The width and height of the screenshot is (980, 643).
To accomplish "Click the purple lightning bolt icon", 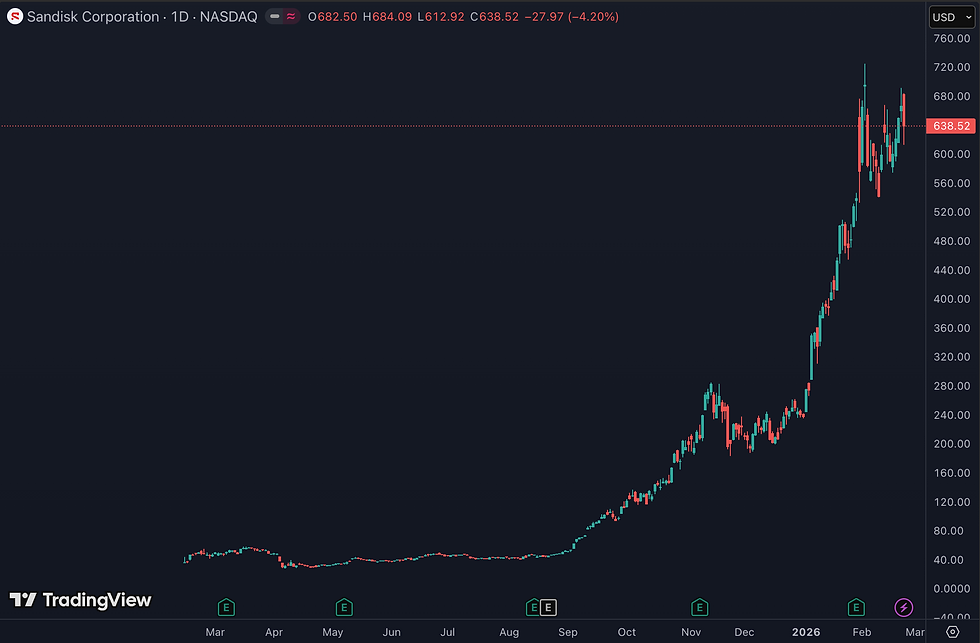I will (x=904, y=607).
